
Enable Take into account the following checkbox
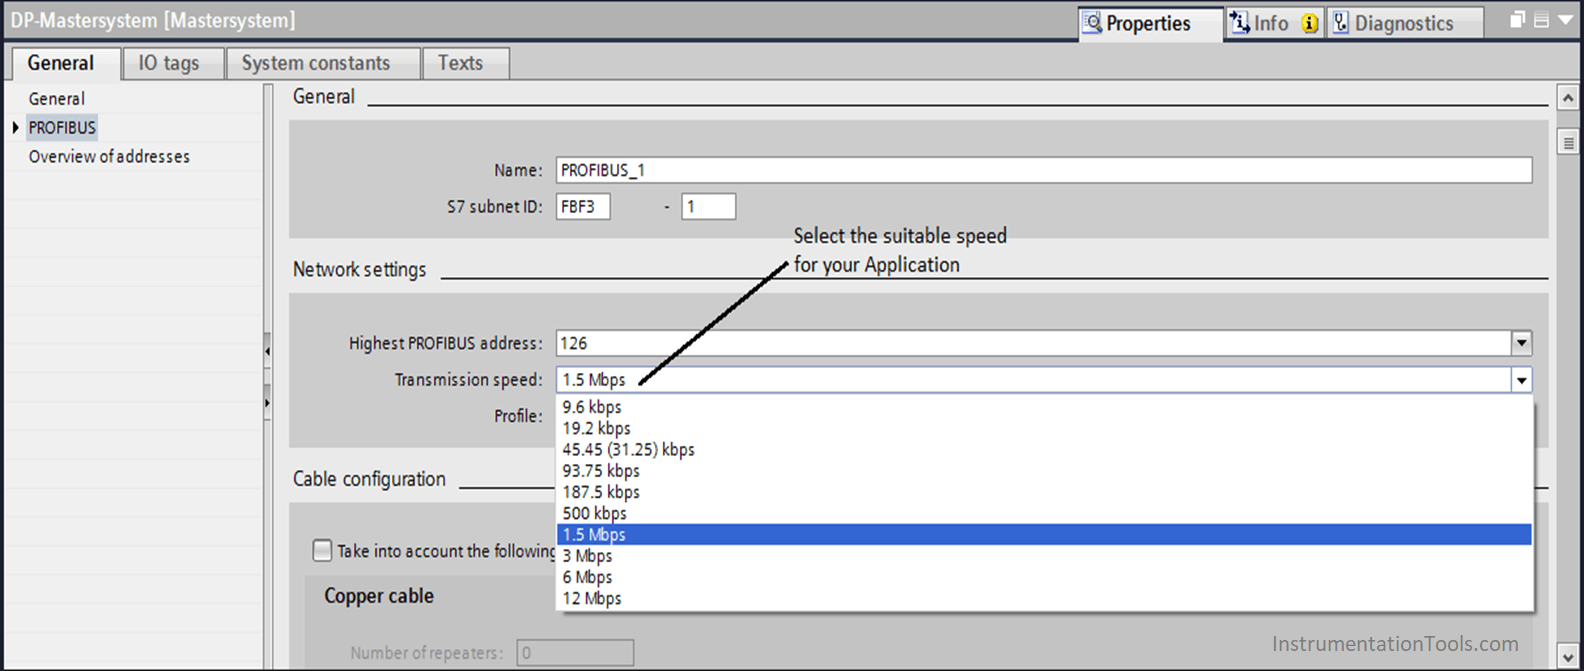point(322,550)
